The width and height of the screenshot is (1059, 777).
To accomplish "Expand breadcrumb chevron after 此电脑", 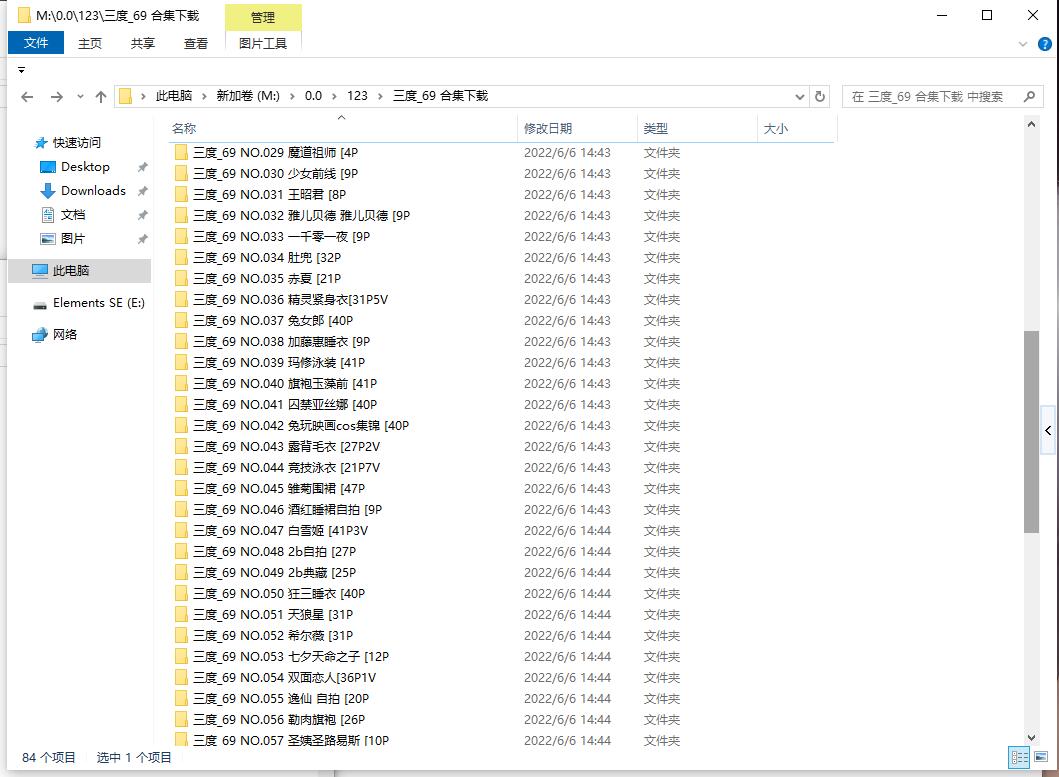I will (x=204, y=97).
